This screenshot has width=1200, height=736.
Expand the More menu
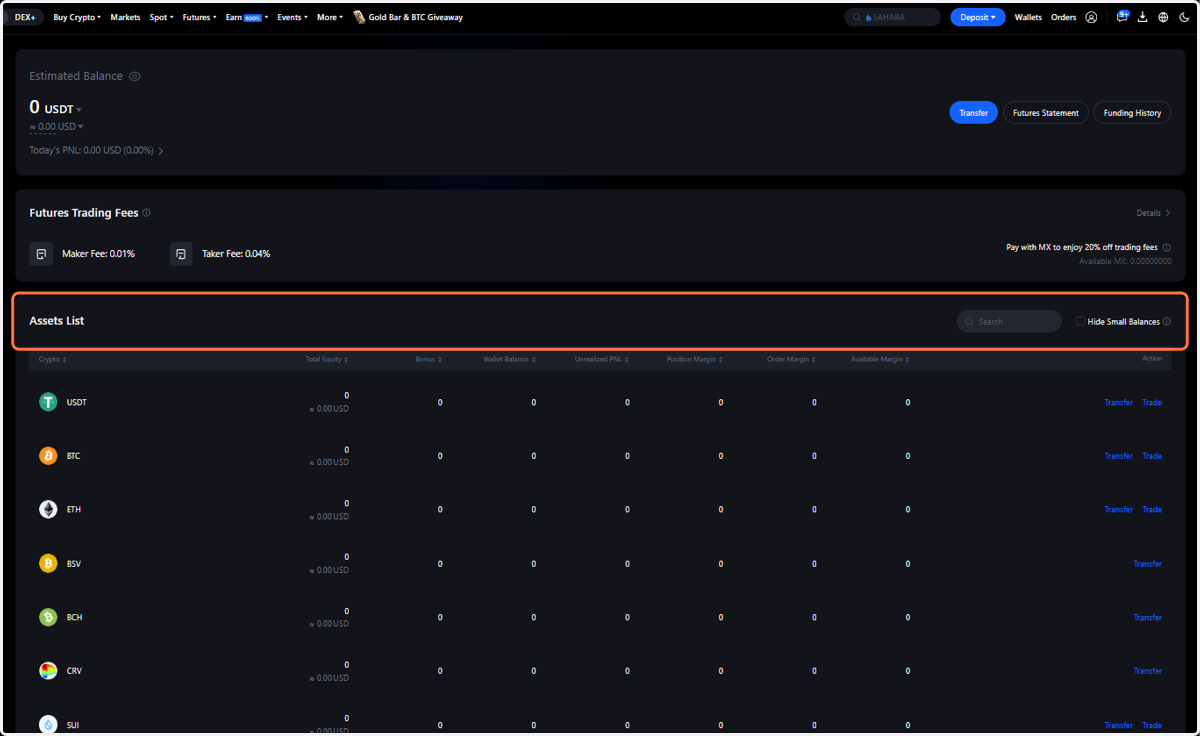pyautogui.click(x=330, y=17)
